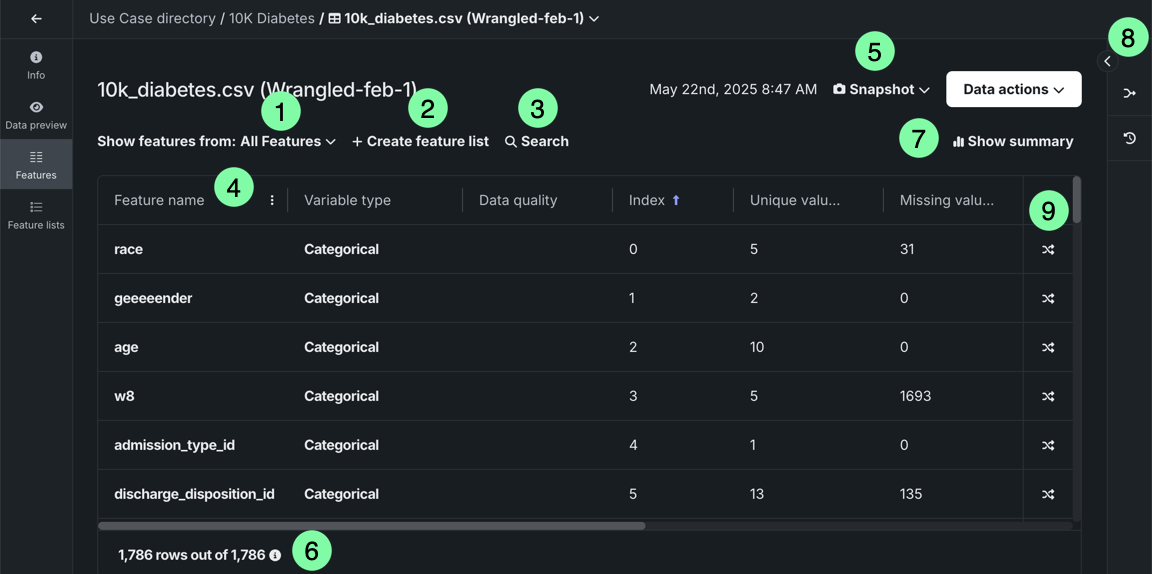
Task: Switch to the Feature lists tab
Action: click(36, 215)
